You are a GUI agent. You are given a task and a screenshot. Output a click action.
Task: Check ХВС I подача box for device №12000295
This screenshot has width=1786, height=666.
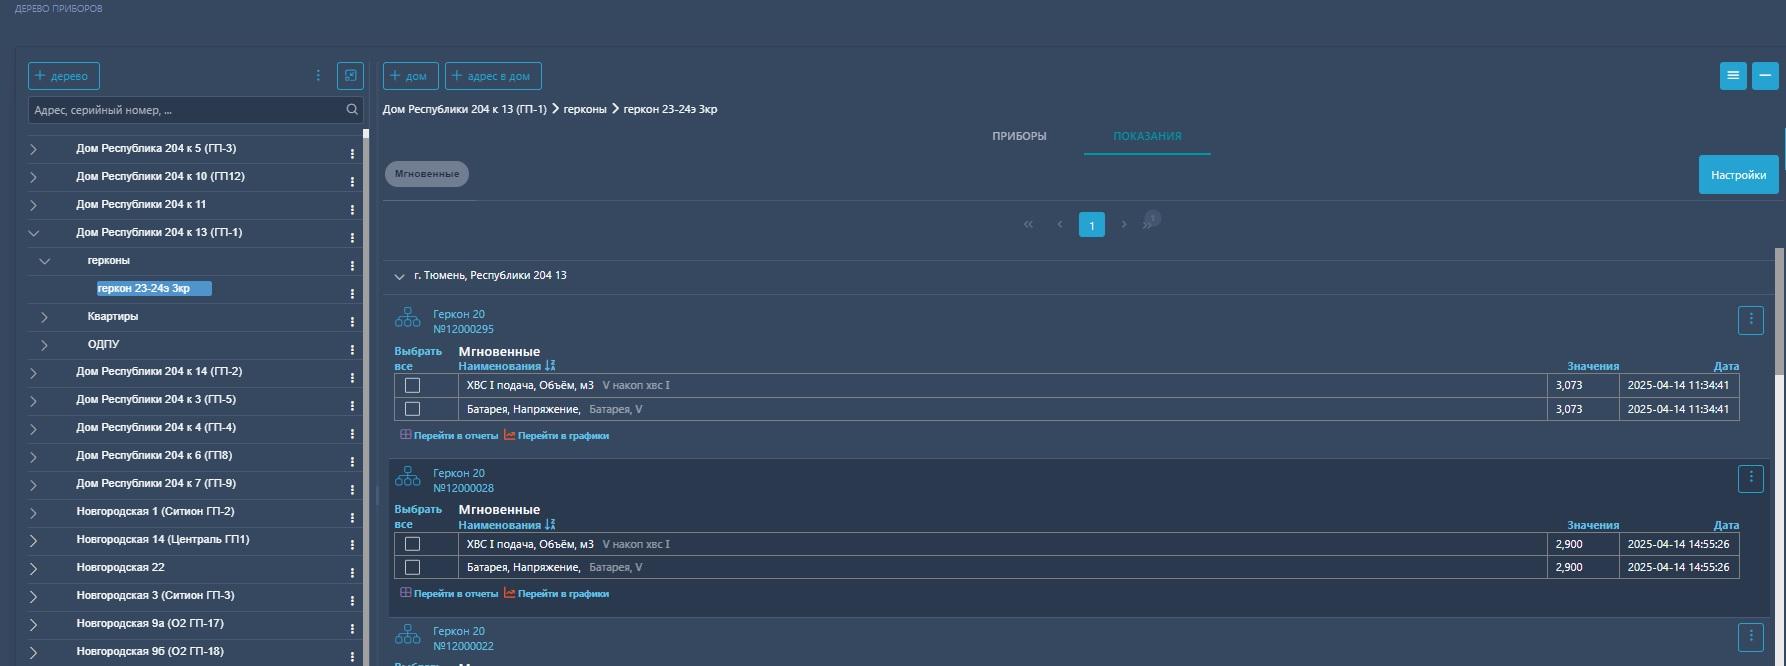[x=412, y=385]
